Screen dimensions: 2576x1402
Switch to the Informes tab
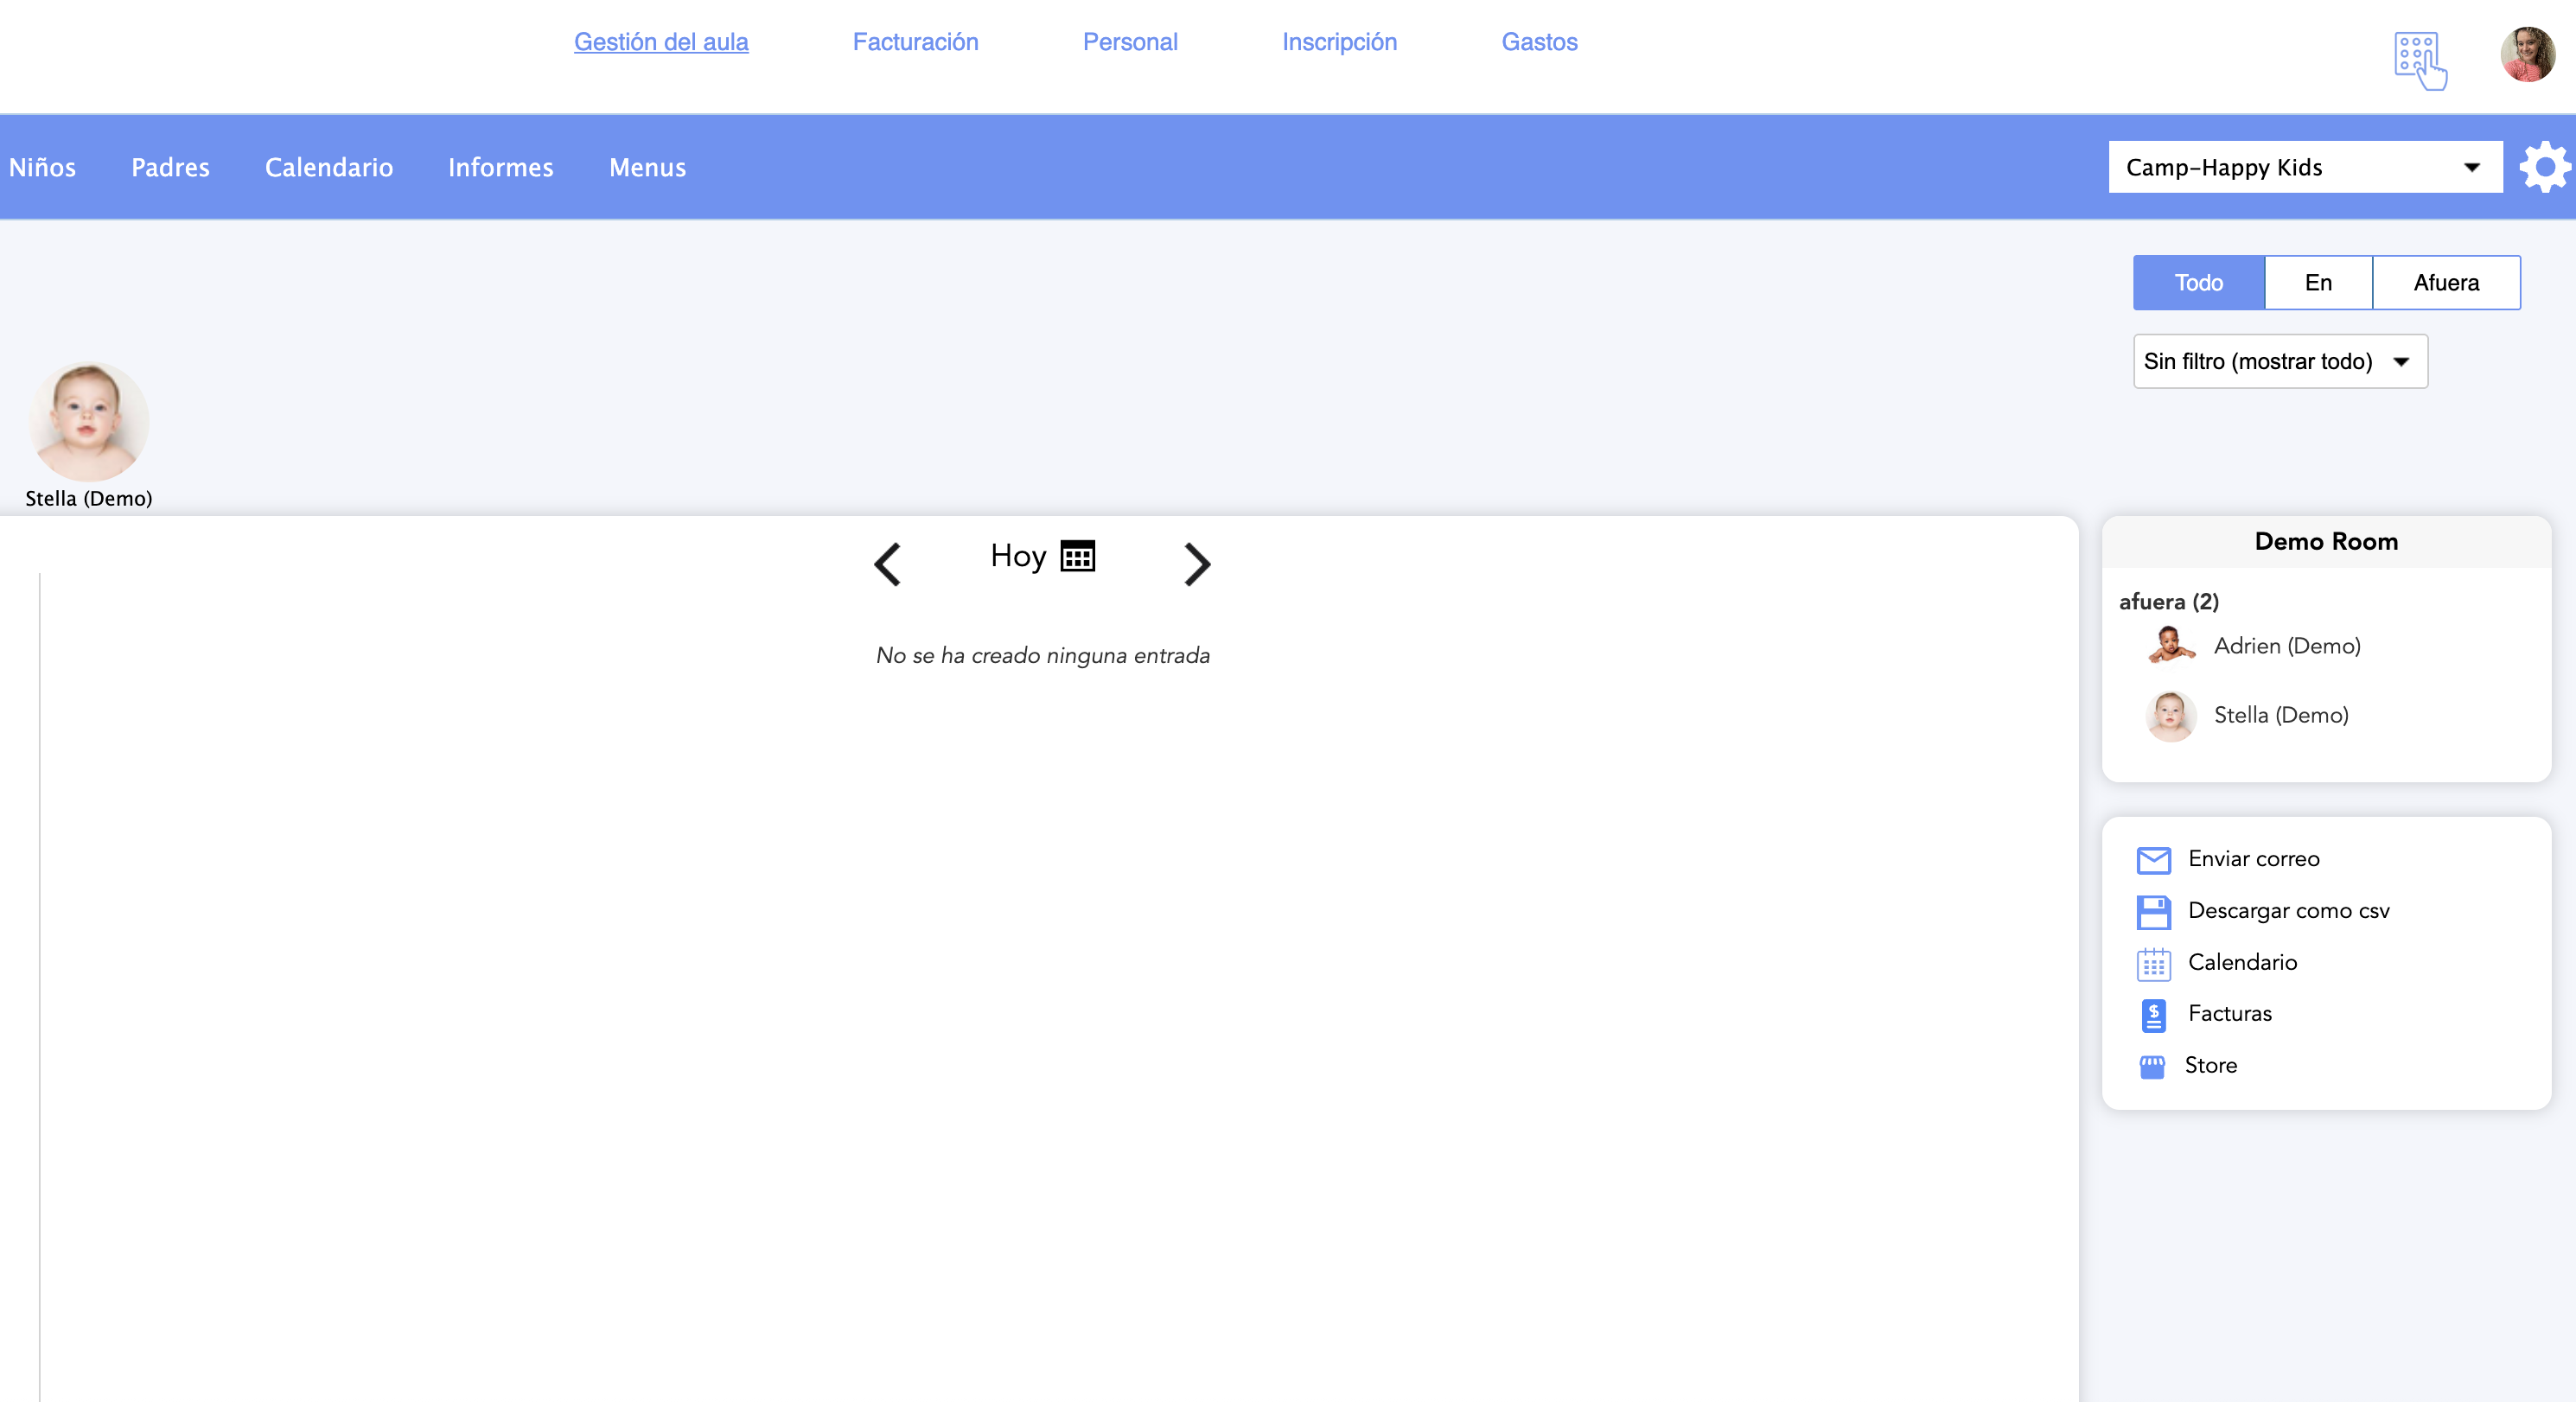click(x=500, y=167)
